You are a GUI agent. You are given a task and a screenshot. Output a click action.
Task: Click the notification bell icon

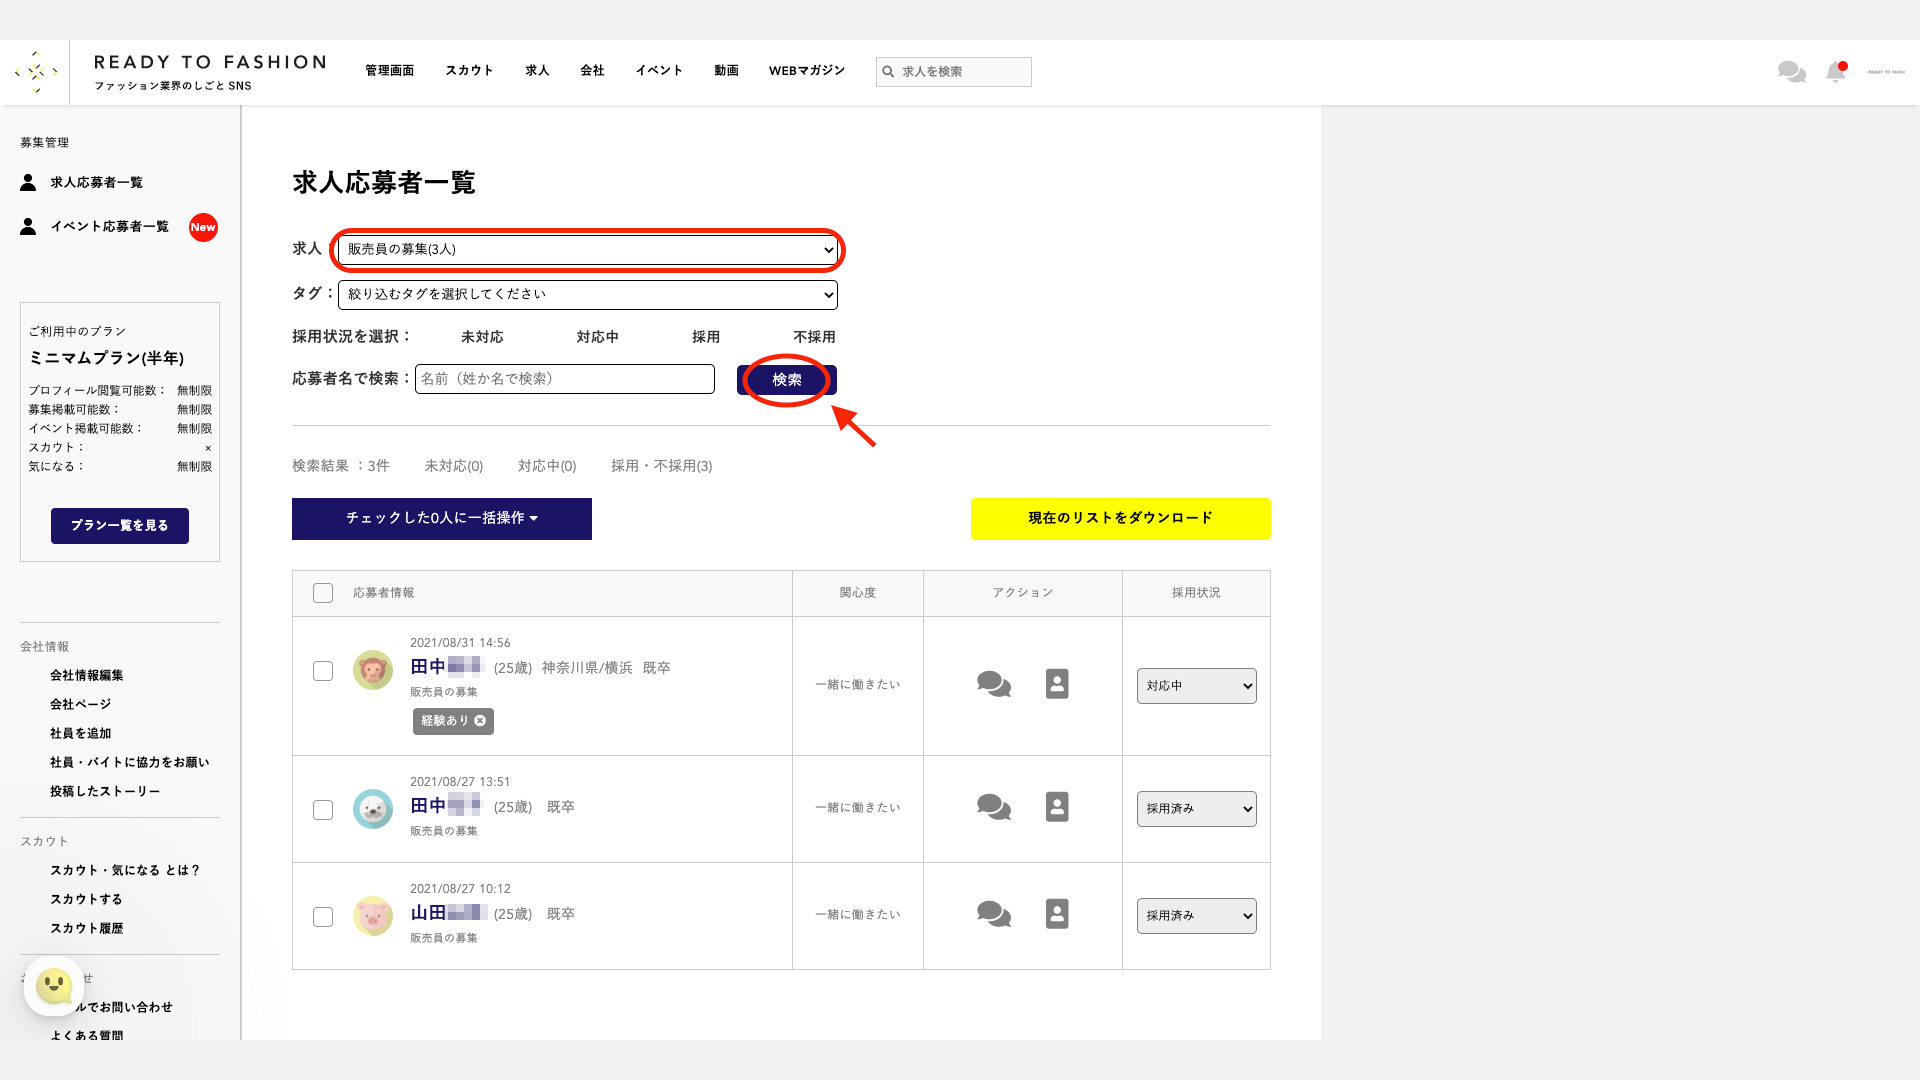1835,72
